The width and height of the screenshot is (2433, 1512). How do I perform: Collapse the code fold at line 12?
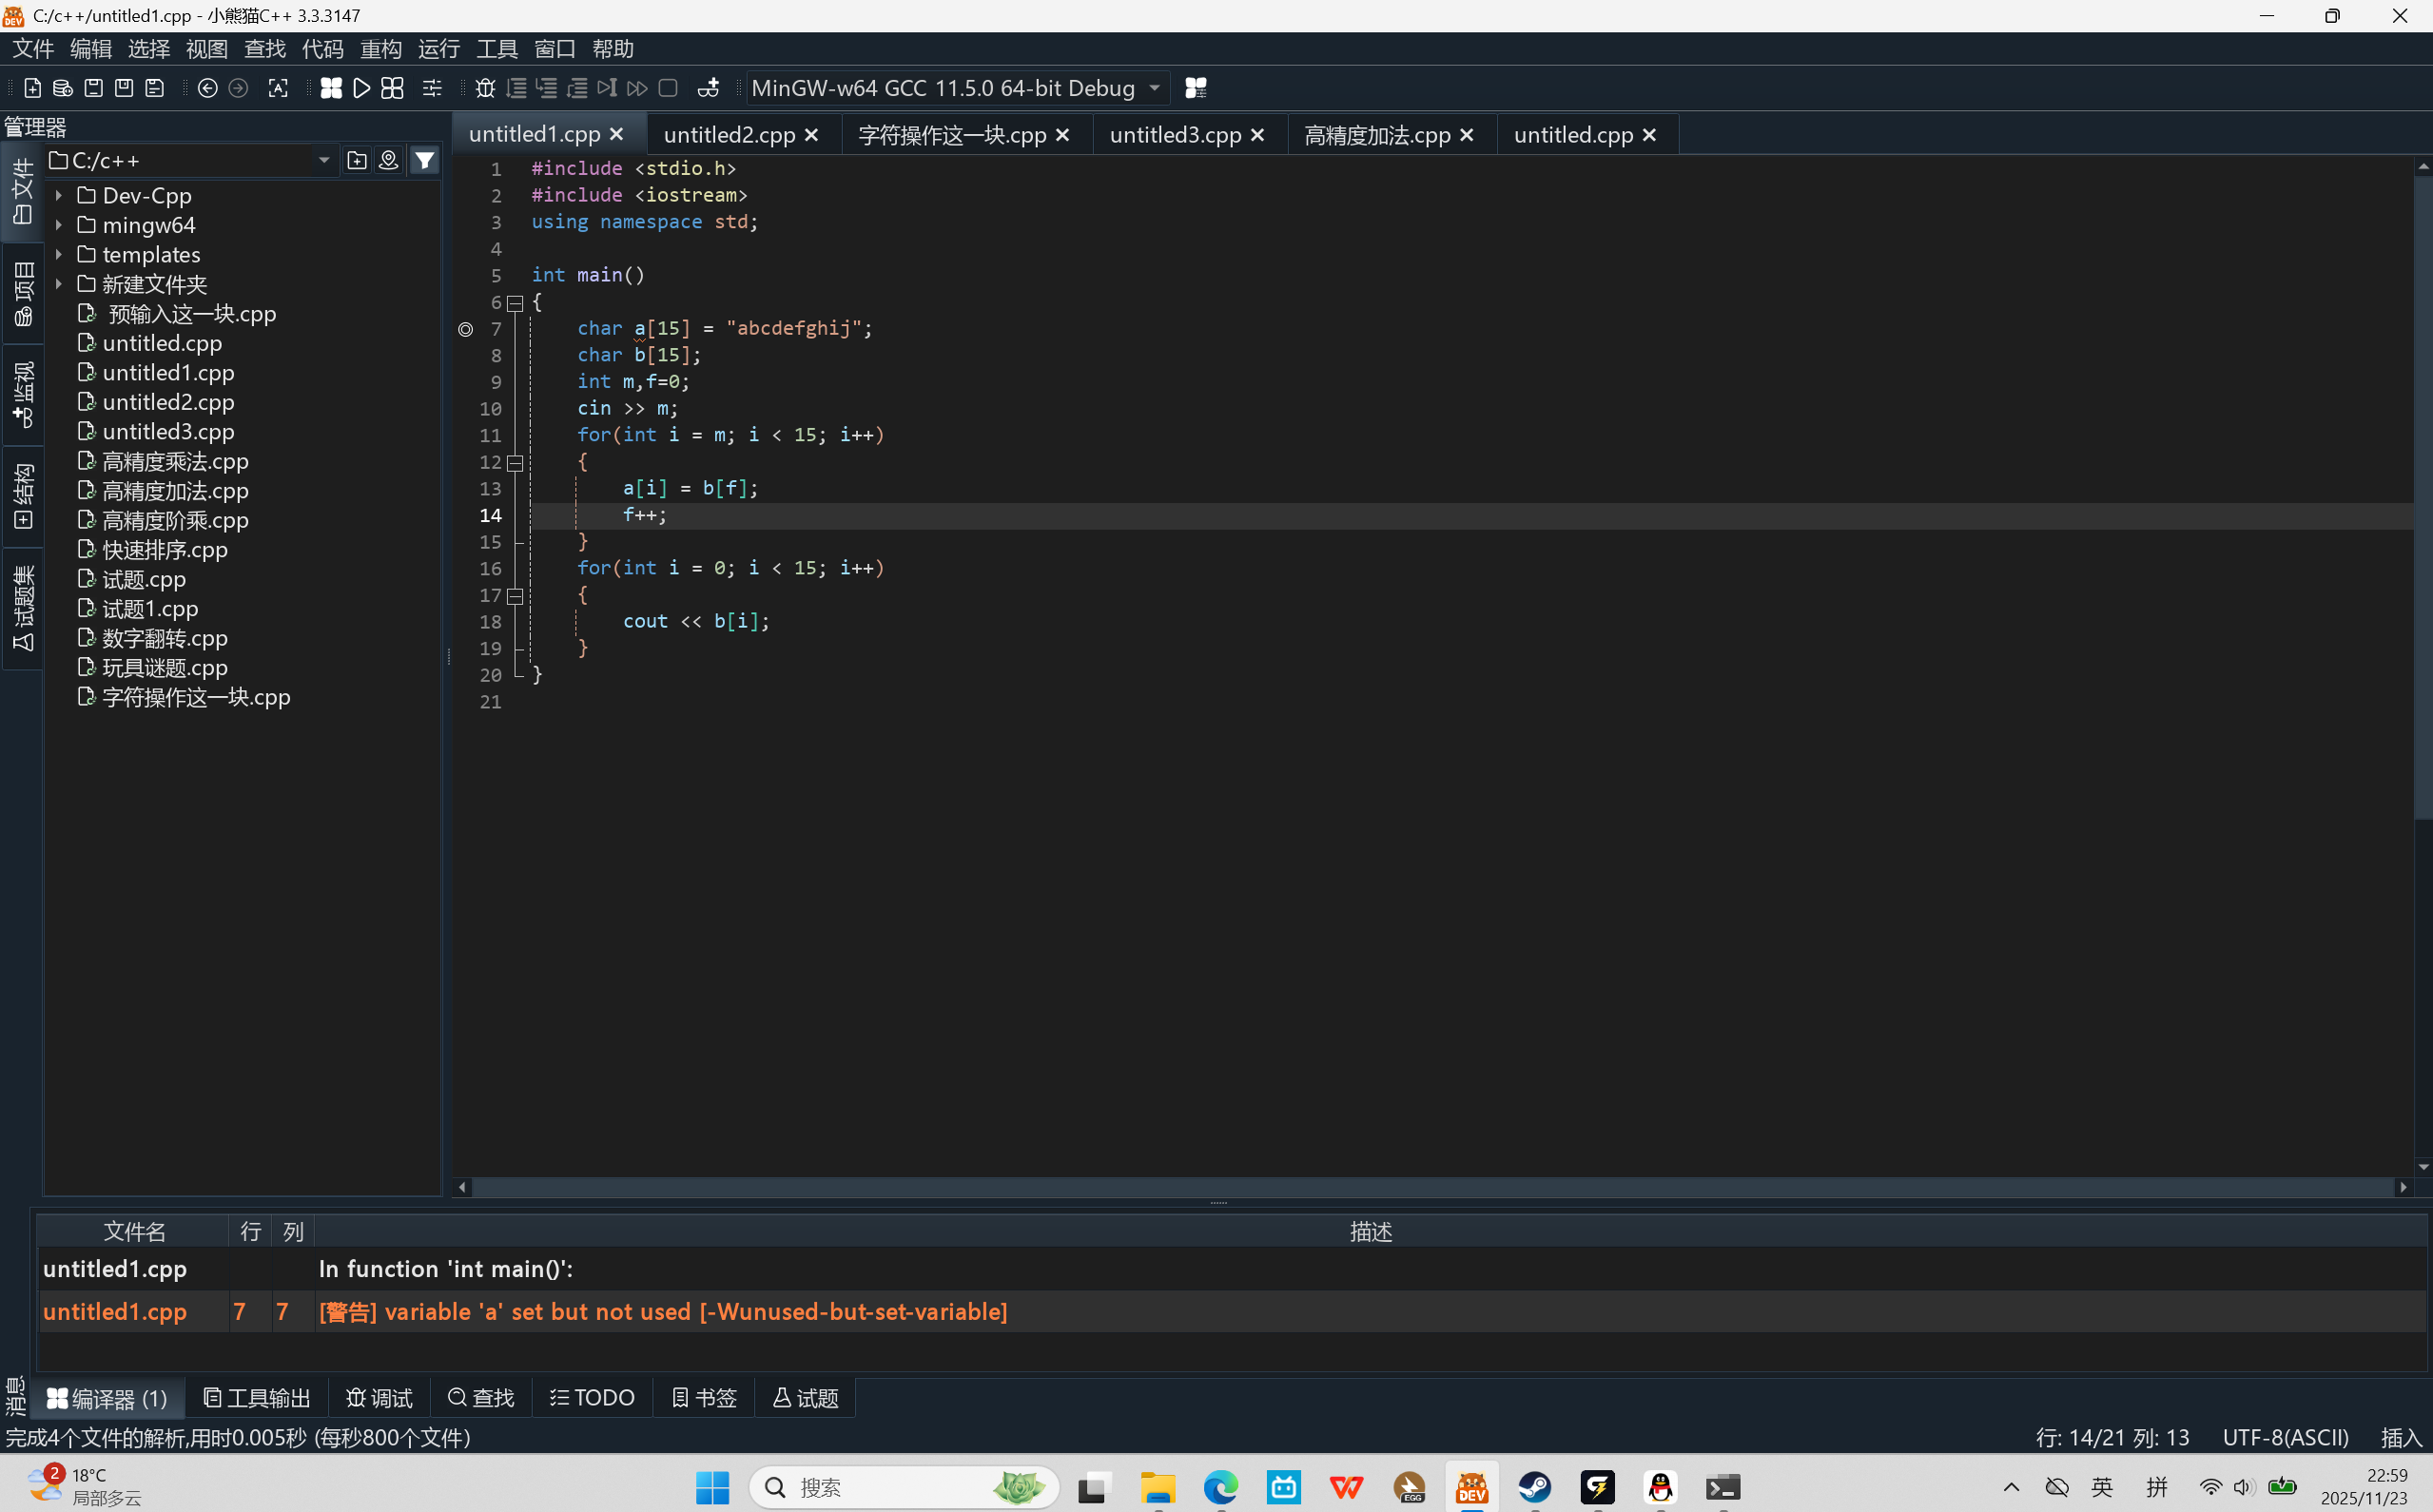click(x=515, y=462)
